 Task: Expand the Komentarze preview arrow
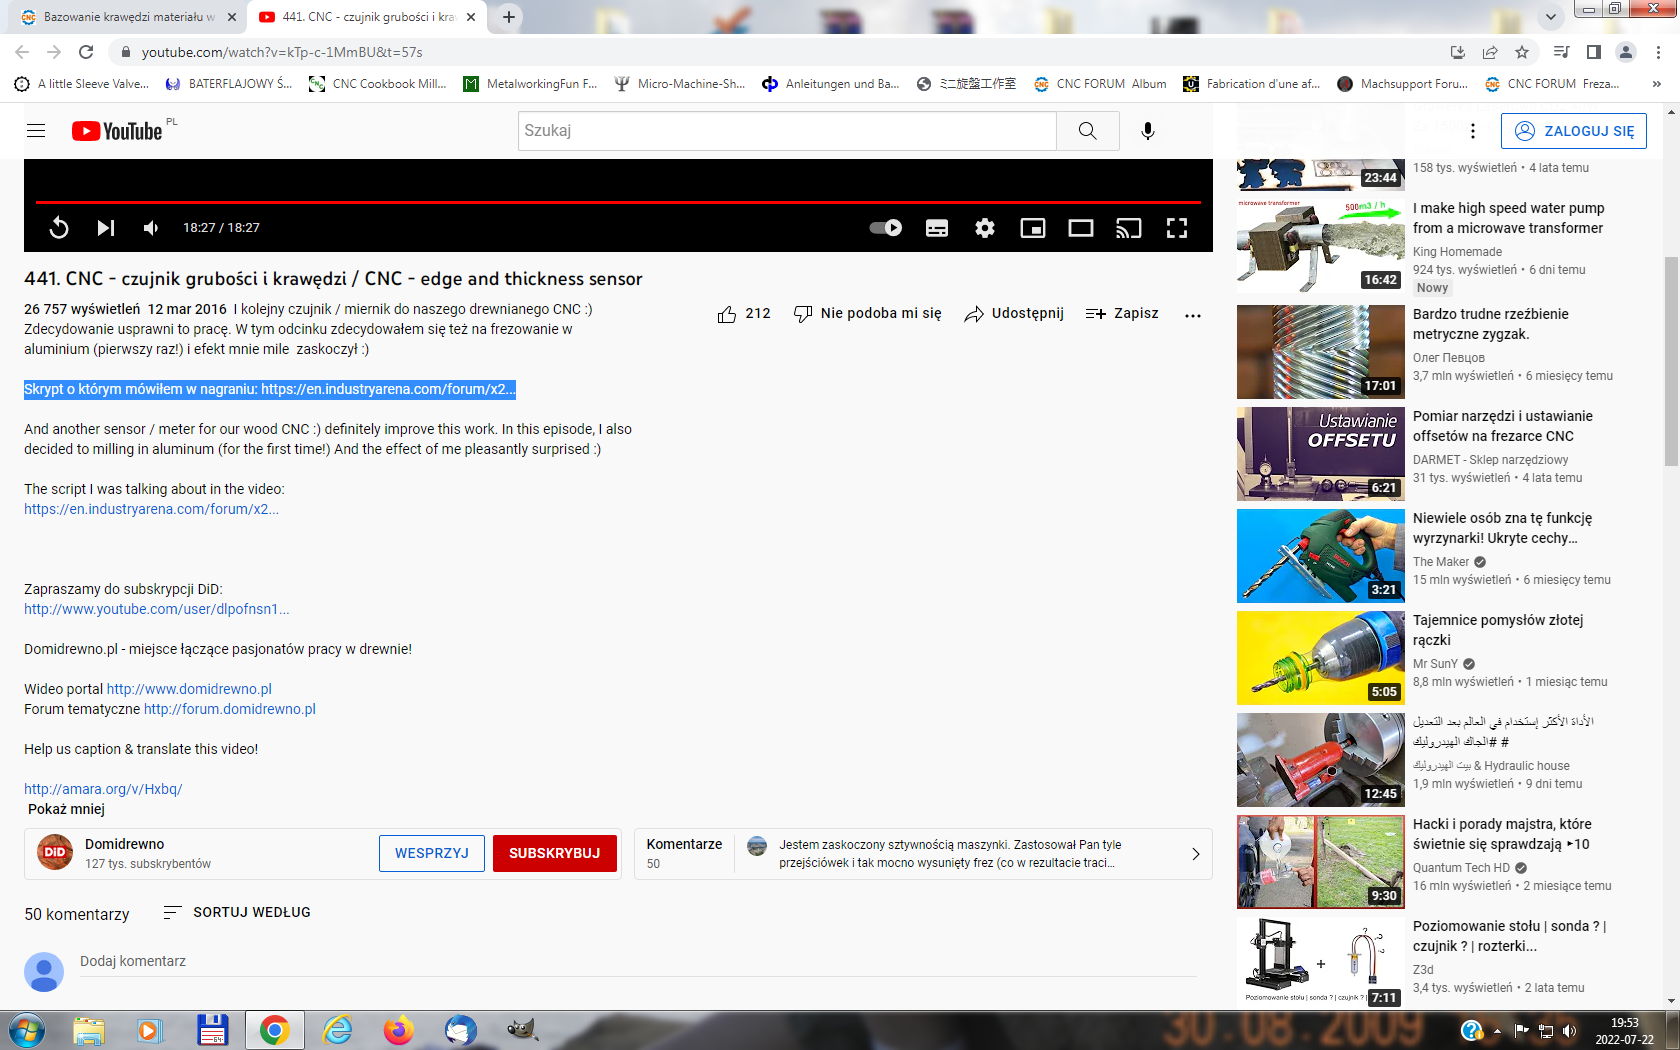point(1195,854)
